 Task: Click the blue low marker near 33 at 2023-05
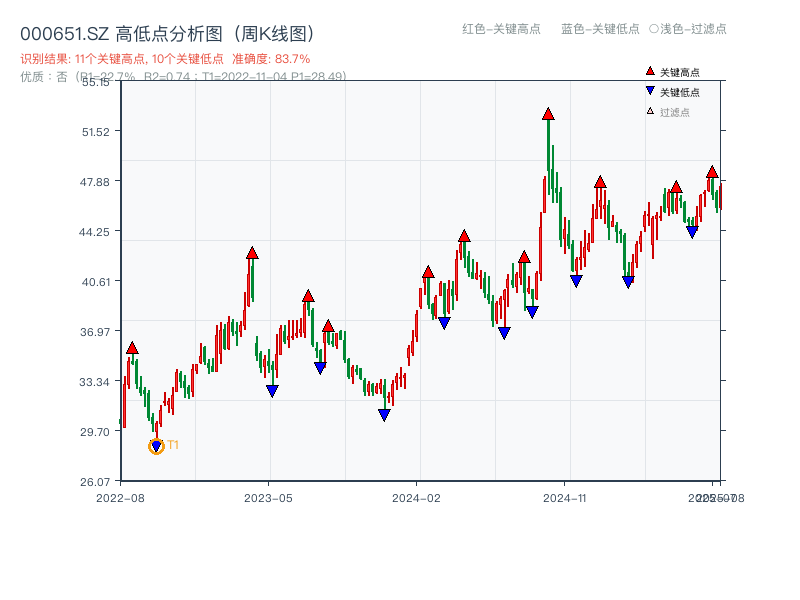[272, 391]
